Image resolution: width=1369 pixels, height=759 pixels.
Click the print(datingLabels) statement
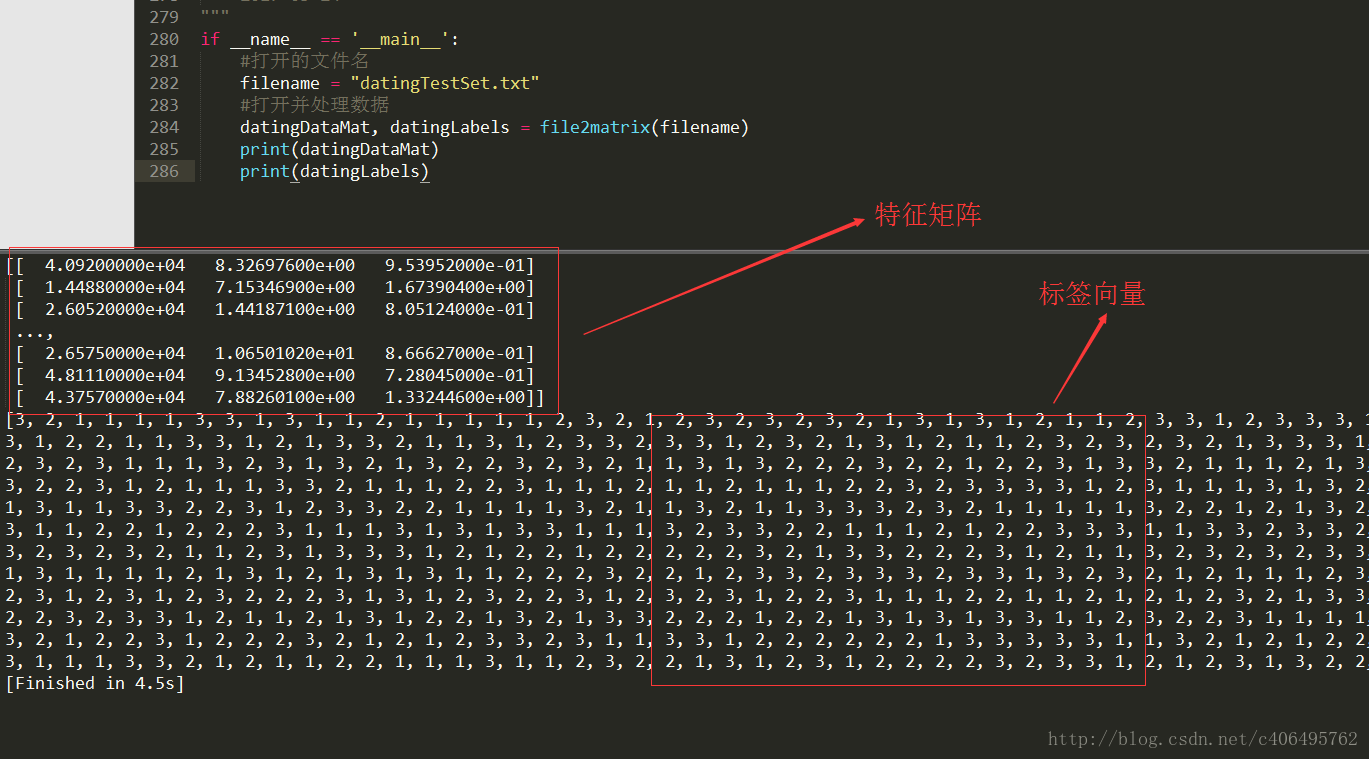click(335, 171)
